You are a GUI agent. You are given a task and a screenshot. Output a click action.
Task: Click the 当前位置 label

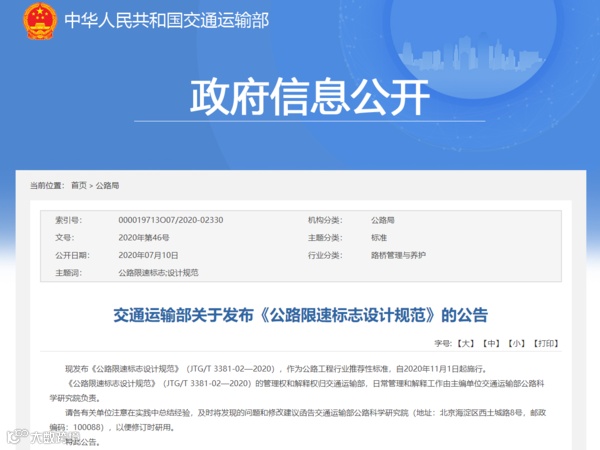(47, 186)
